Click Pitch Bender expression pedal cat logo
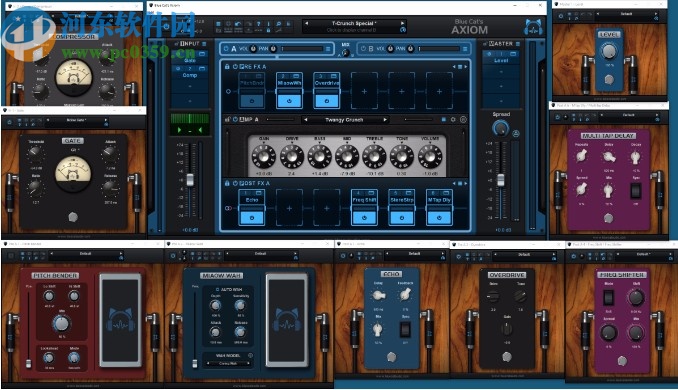 (121, 321)
